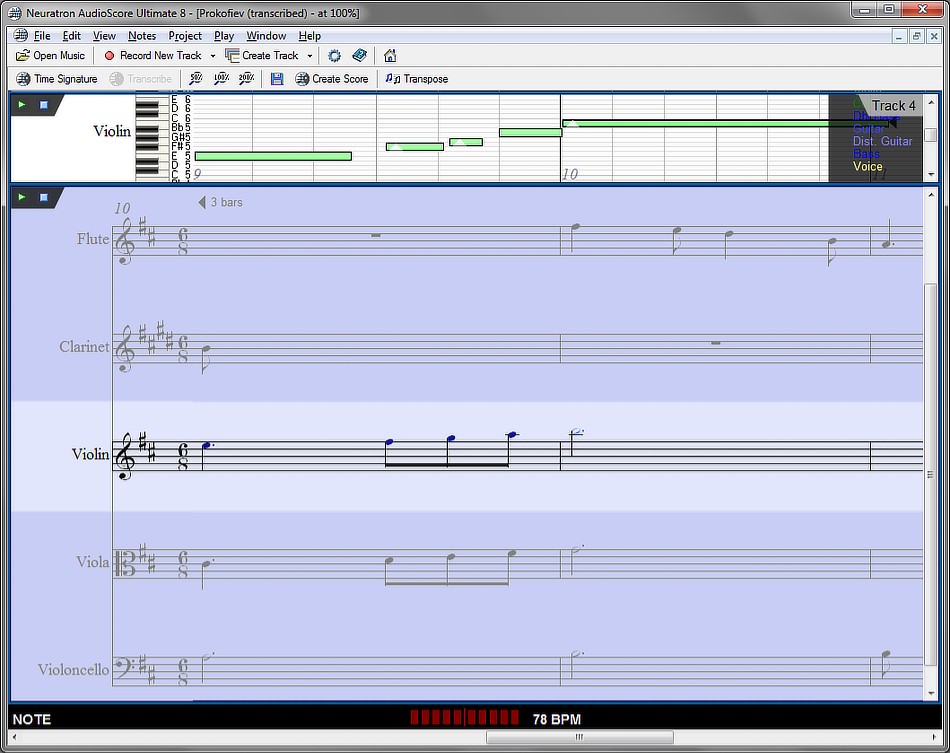Viewport: 950px width, 753px height.
Task: Set view zoom to 200%
Action: click(x=246, y=78)
